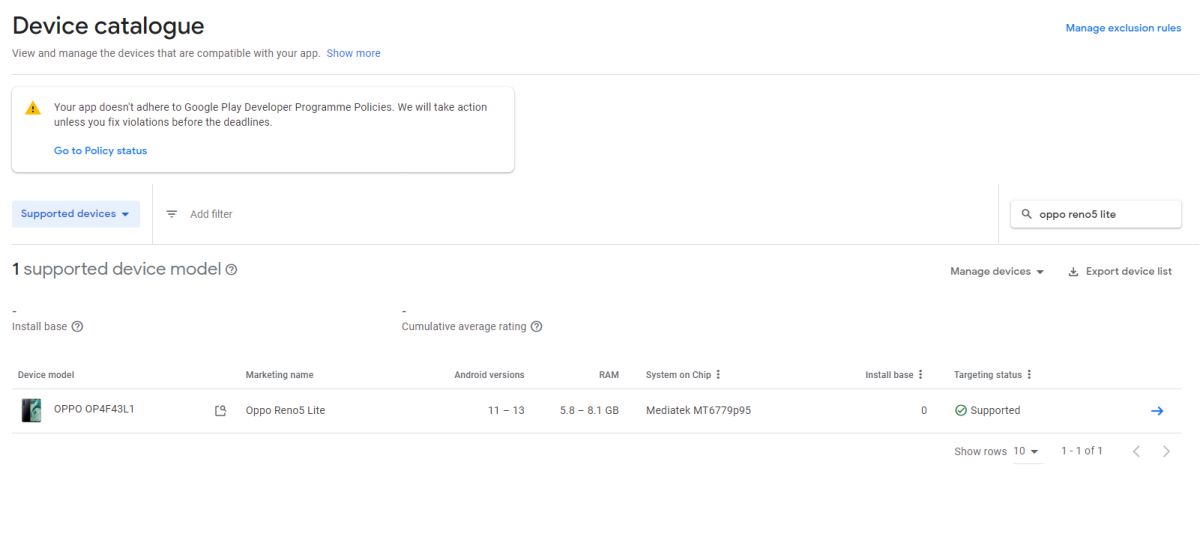The image size is (1200, 533).
Task: Click Export device list button
Action: click(1120, 271)
